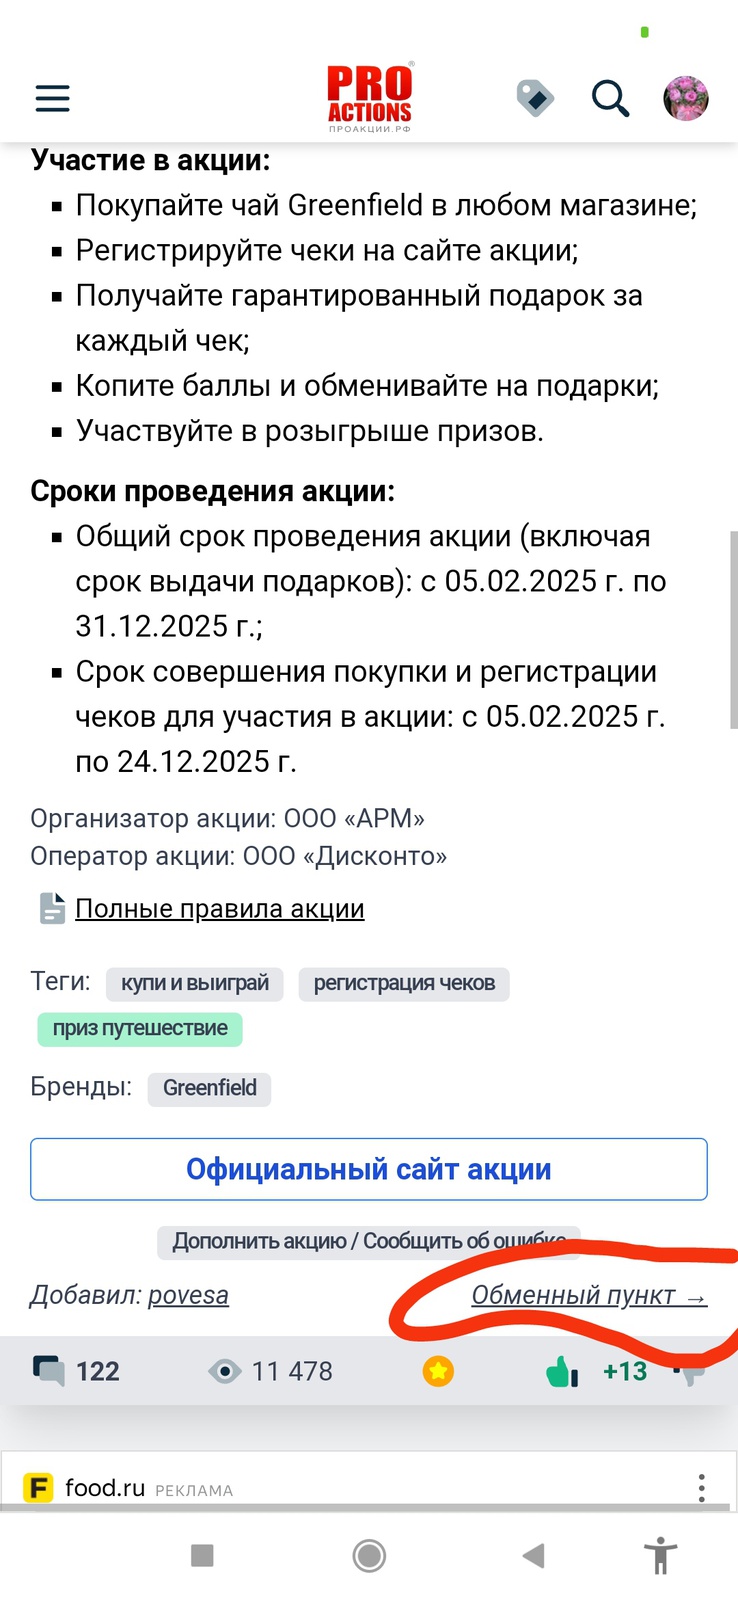Open site search with magnifier icon
Viewport: 738px width, 1600px height.
pos(610,99)
